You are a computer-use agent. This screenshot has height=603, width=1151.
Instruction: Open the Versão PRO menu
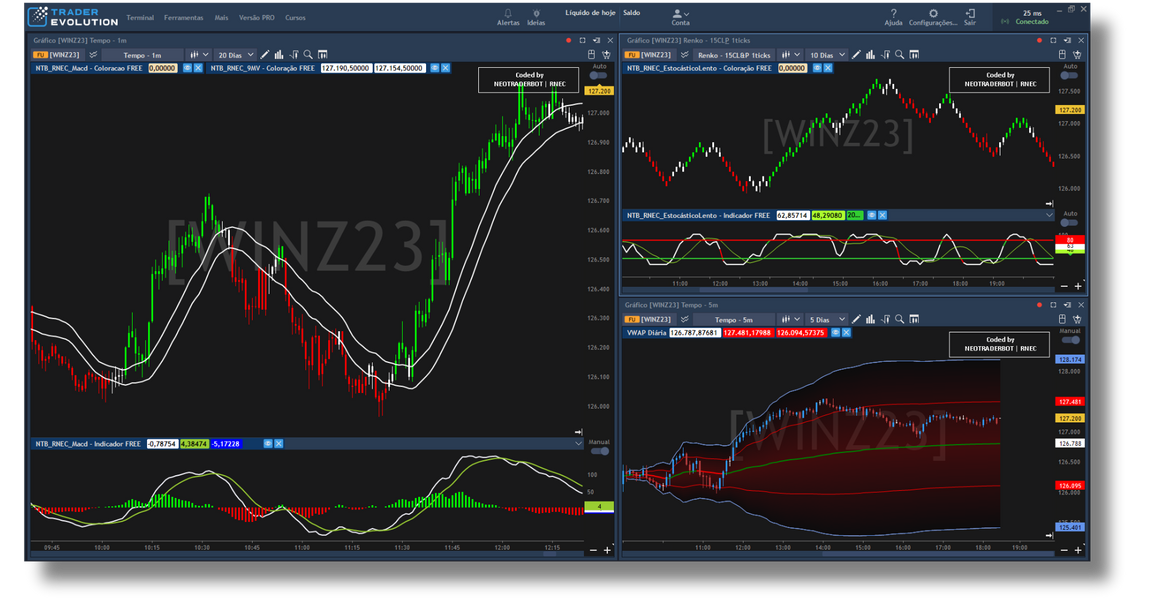pos(257,18)
